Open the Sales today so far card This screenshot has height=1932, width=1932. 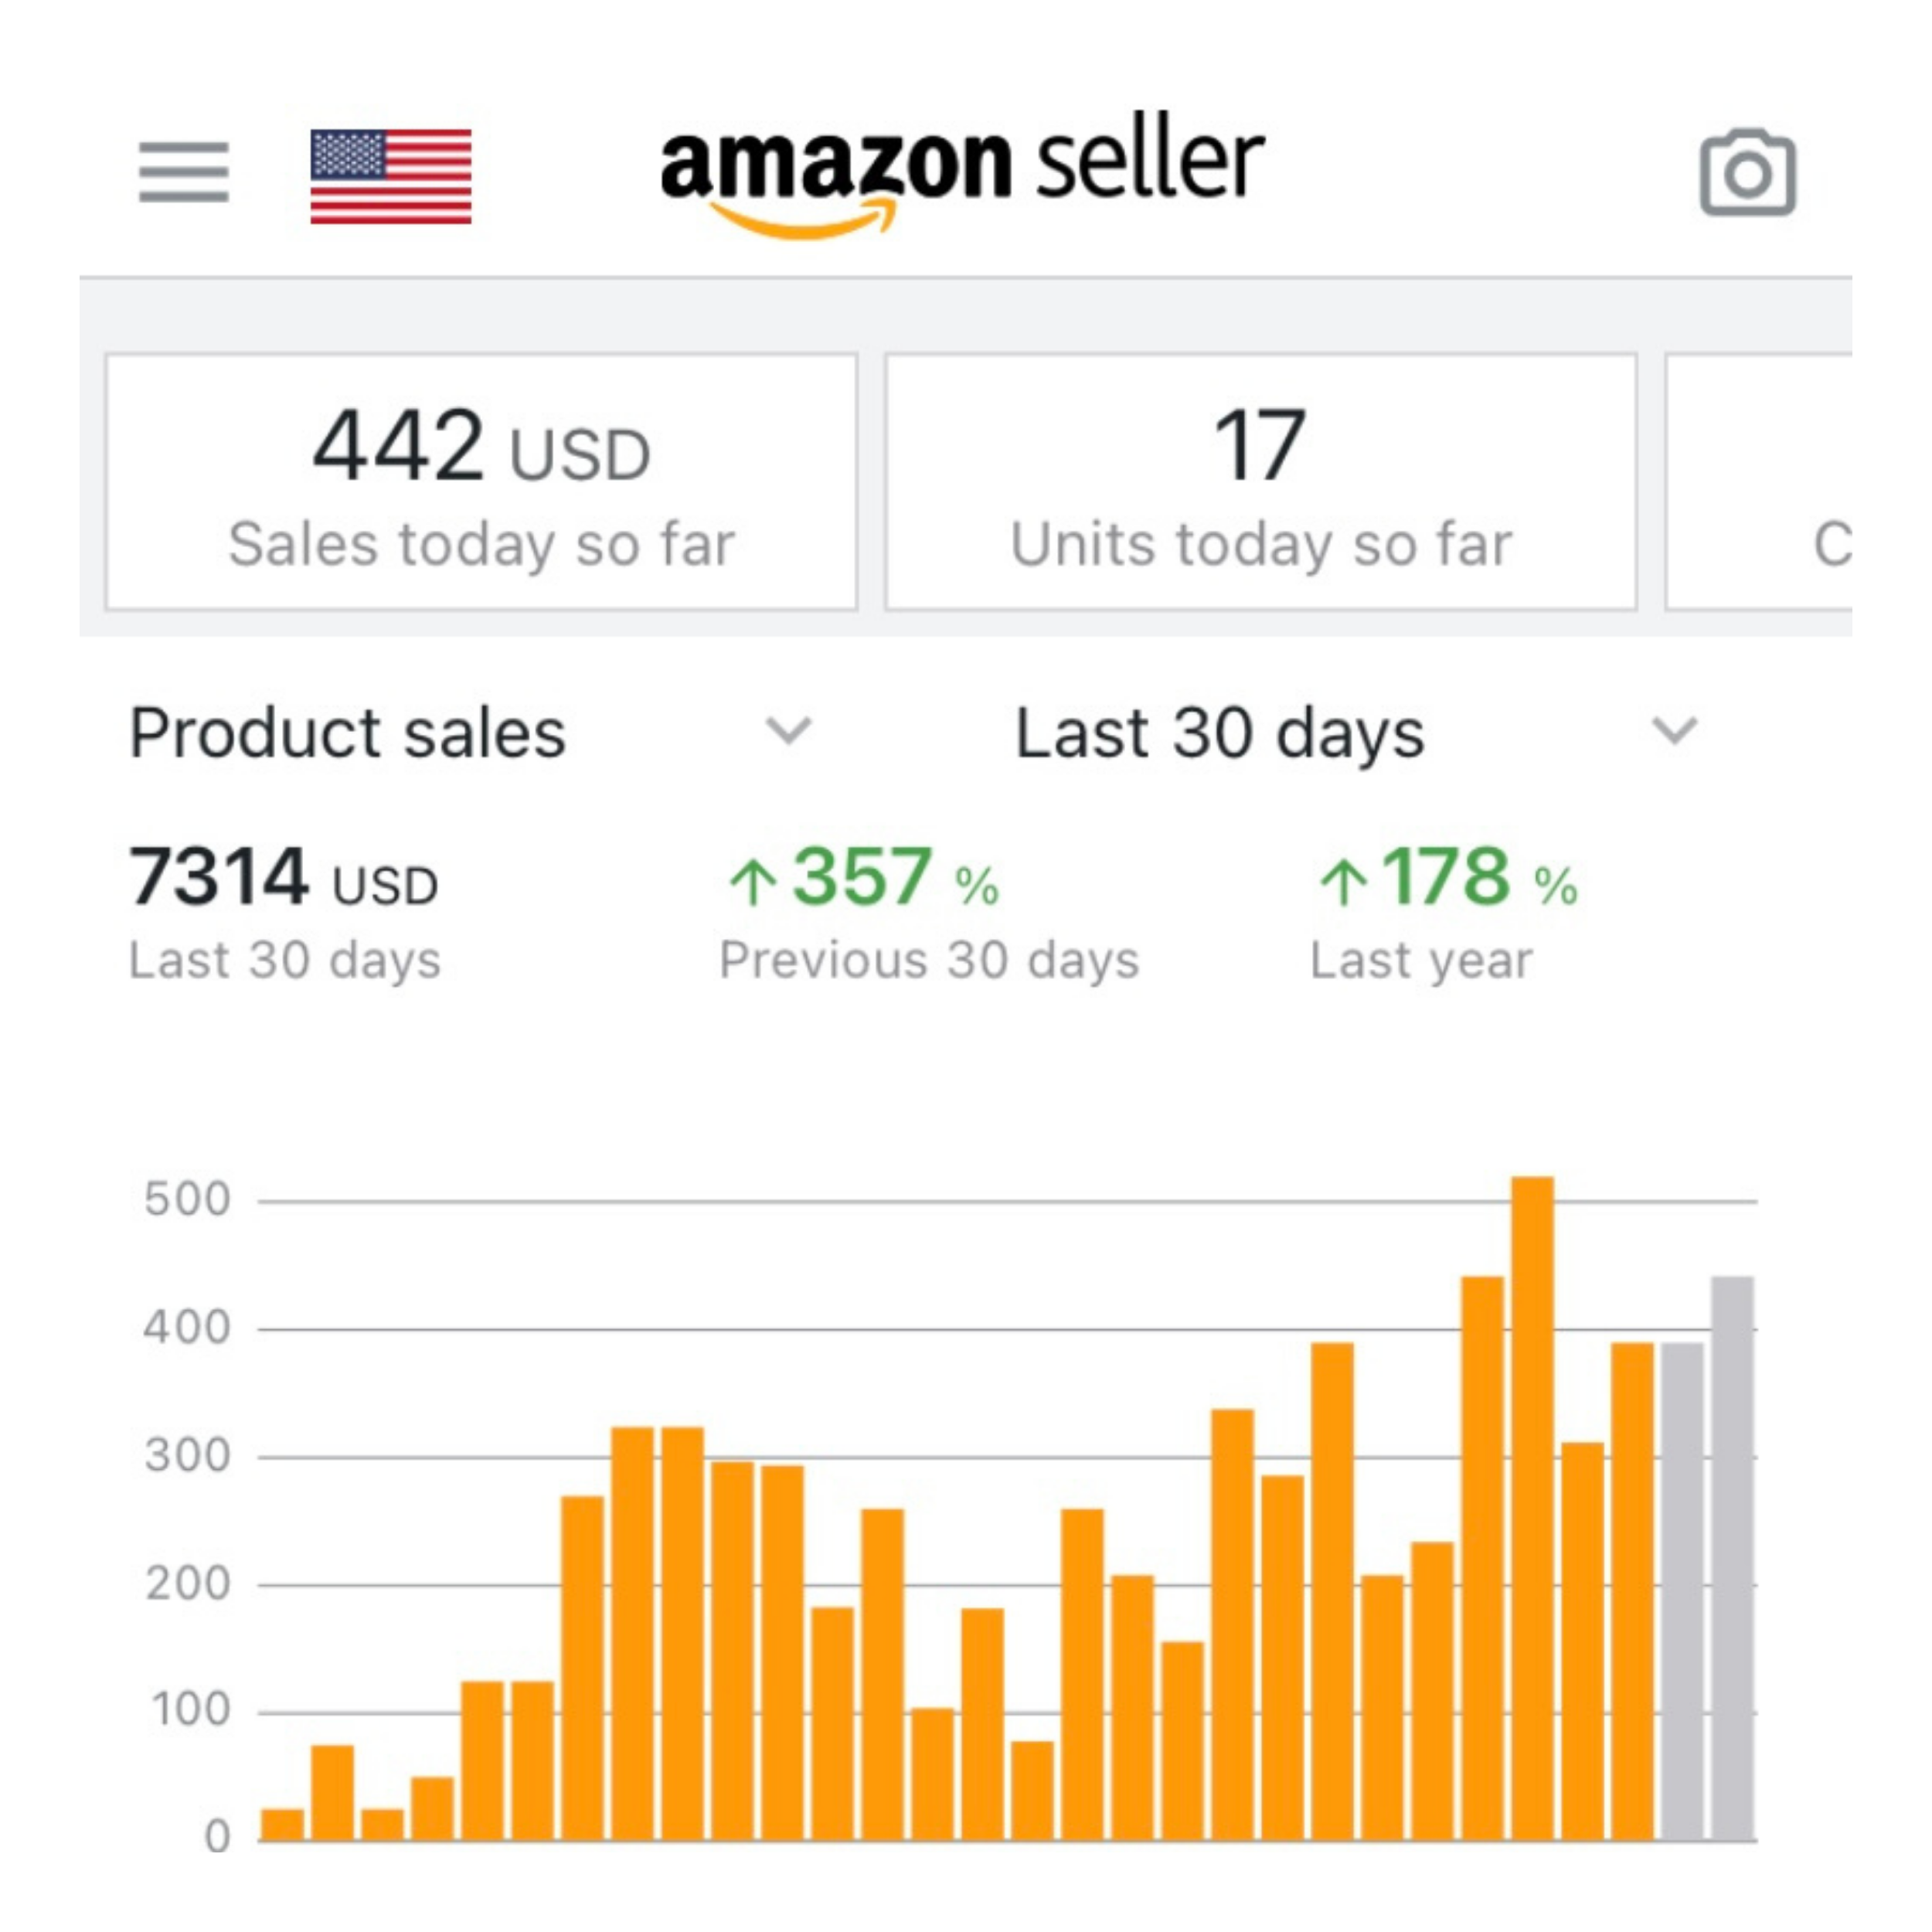[481, 482]
